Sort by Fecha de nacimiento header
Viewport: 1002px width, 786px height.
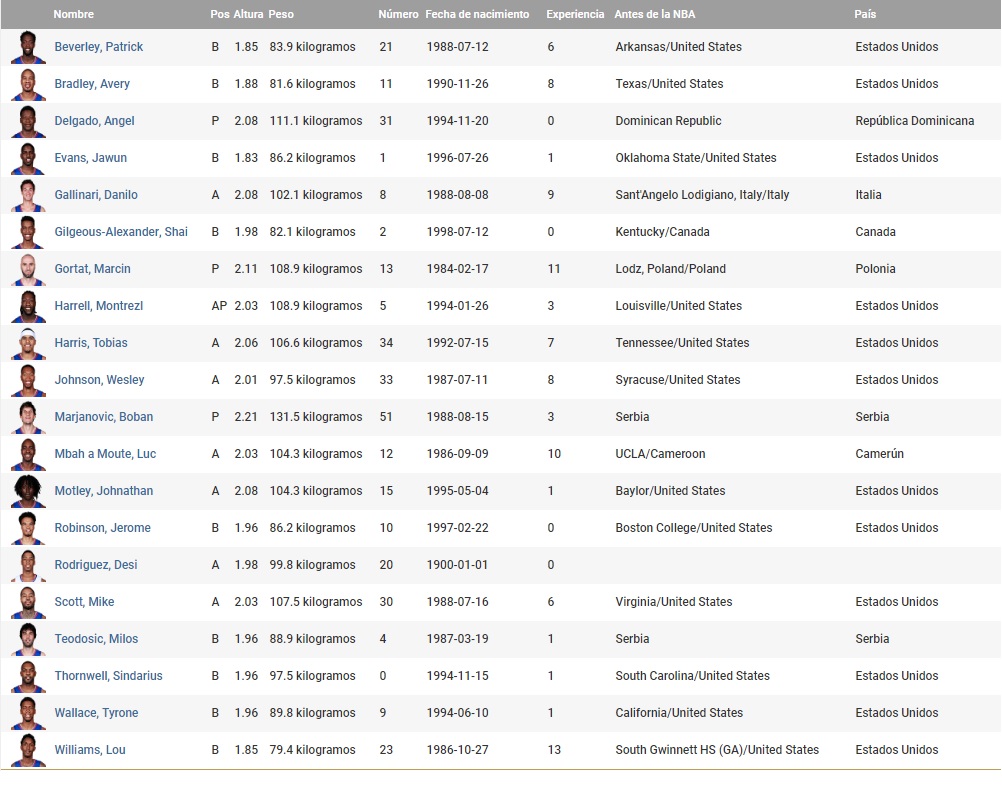point(477,15)
